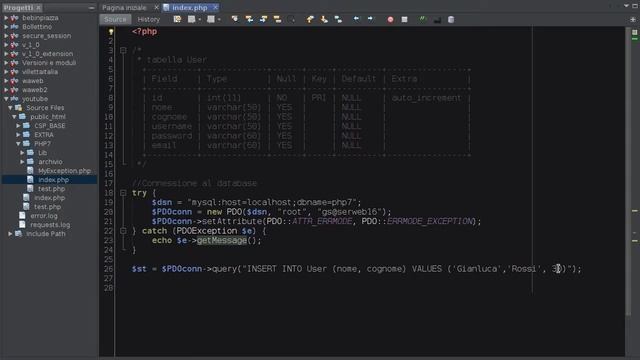640x360 pixels.
Task: Toggle Highlight Search icon in editor toolbar
Action: pyautogui.click(x=277, y=19)
